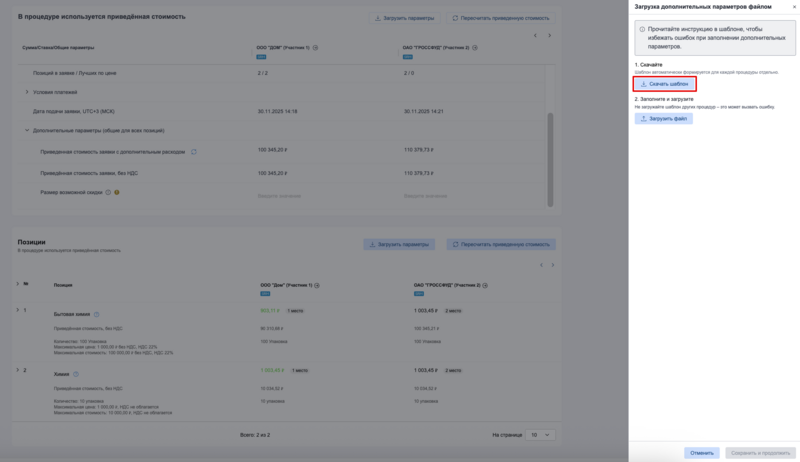Click next-arrow above the top parameters table
Viewport: 800px width, 462px height.
549,36
